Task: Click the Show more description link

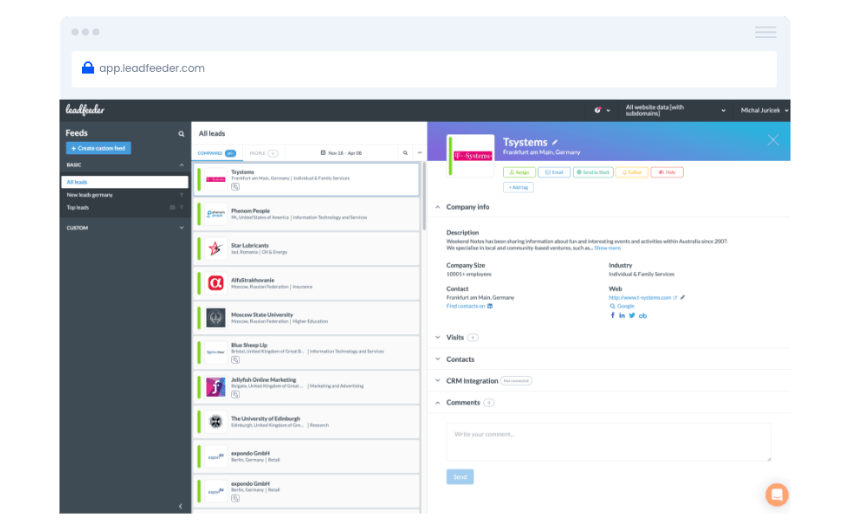Action: click(x=607, y=248)
